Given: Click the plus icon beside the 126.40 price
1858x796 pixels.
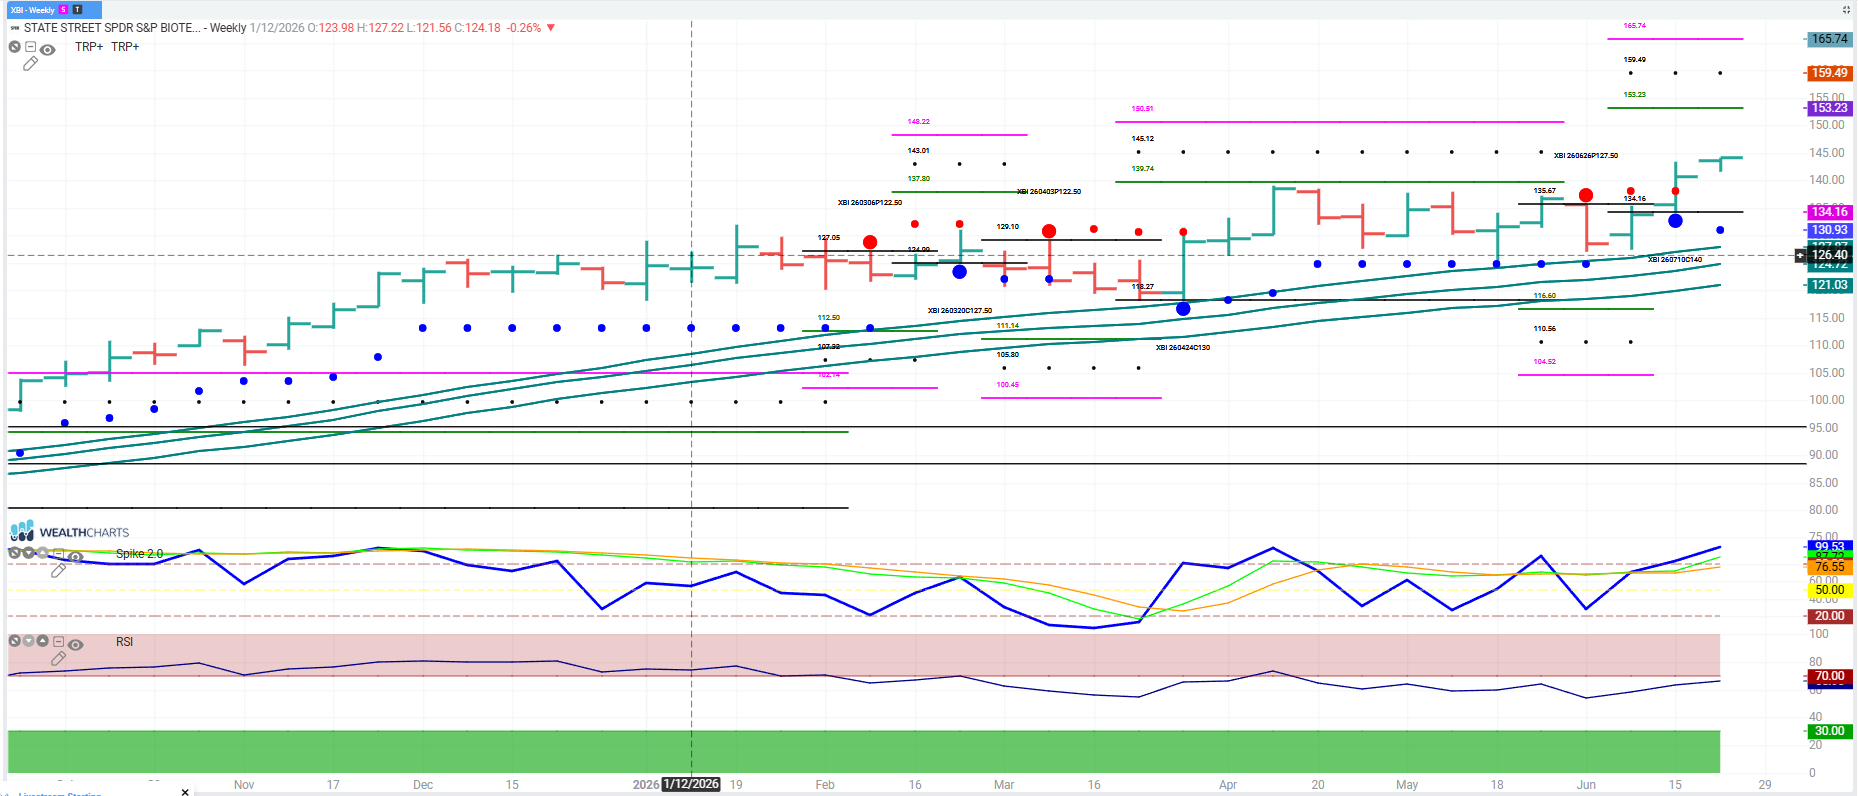Looking at the screenshot, I should coord(1800,255).
